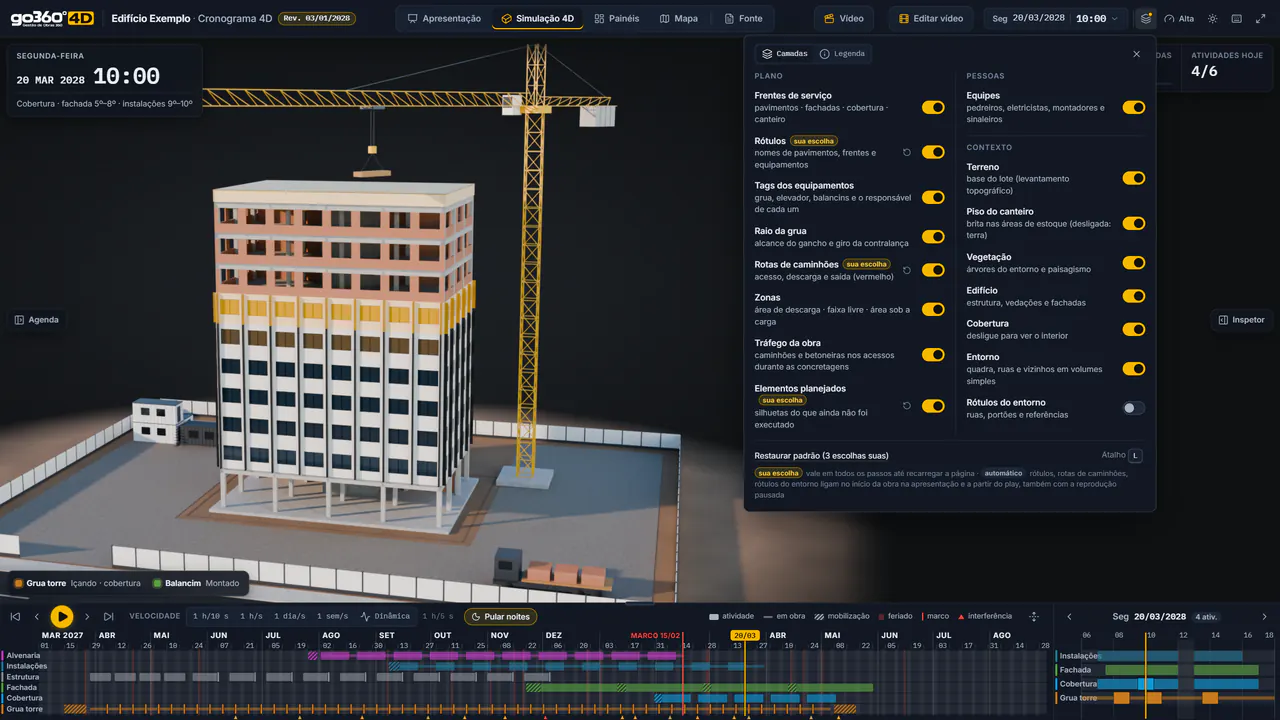Select the Dinâmica speed mode
This screenshot has width=1280, height=720.
pos(385,617)
